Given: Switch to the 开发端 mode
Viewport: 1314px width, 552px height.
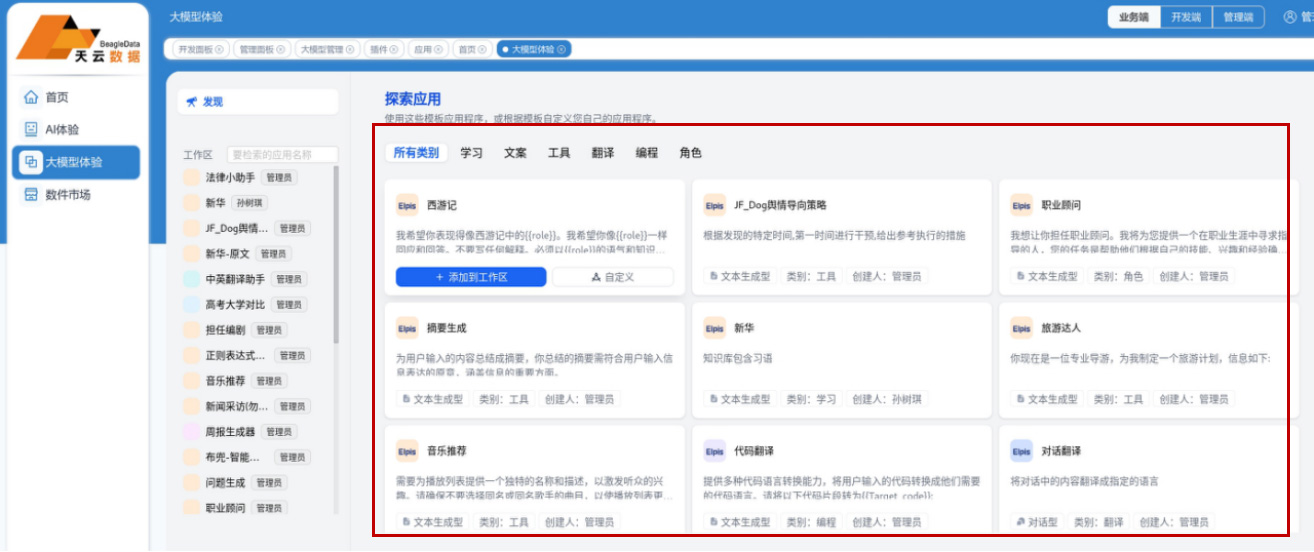Looking at the screenshot, I should [1186, 17].
